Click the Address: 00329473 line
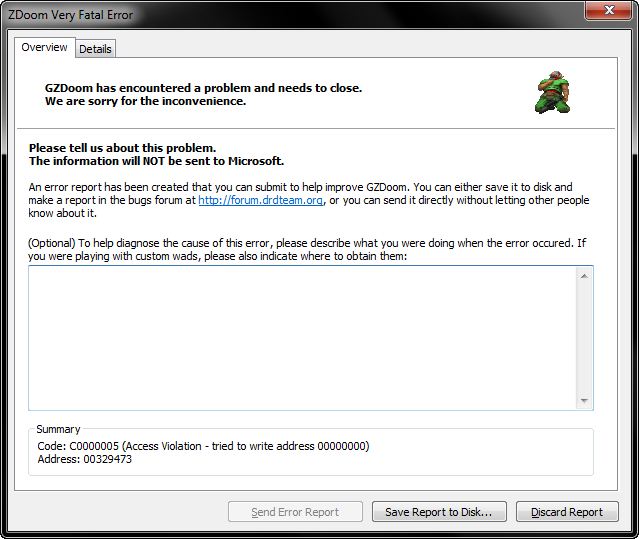Image resolution: width=639 pixels, height=539 pixels. [x=84, y=459]
